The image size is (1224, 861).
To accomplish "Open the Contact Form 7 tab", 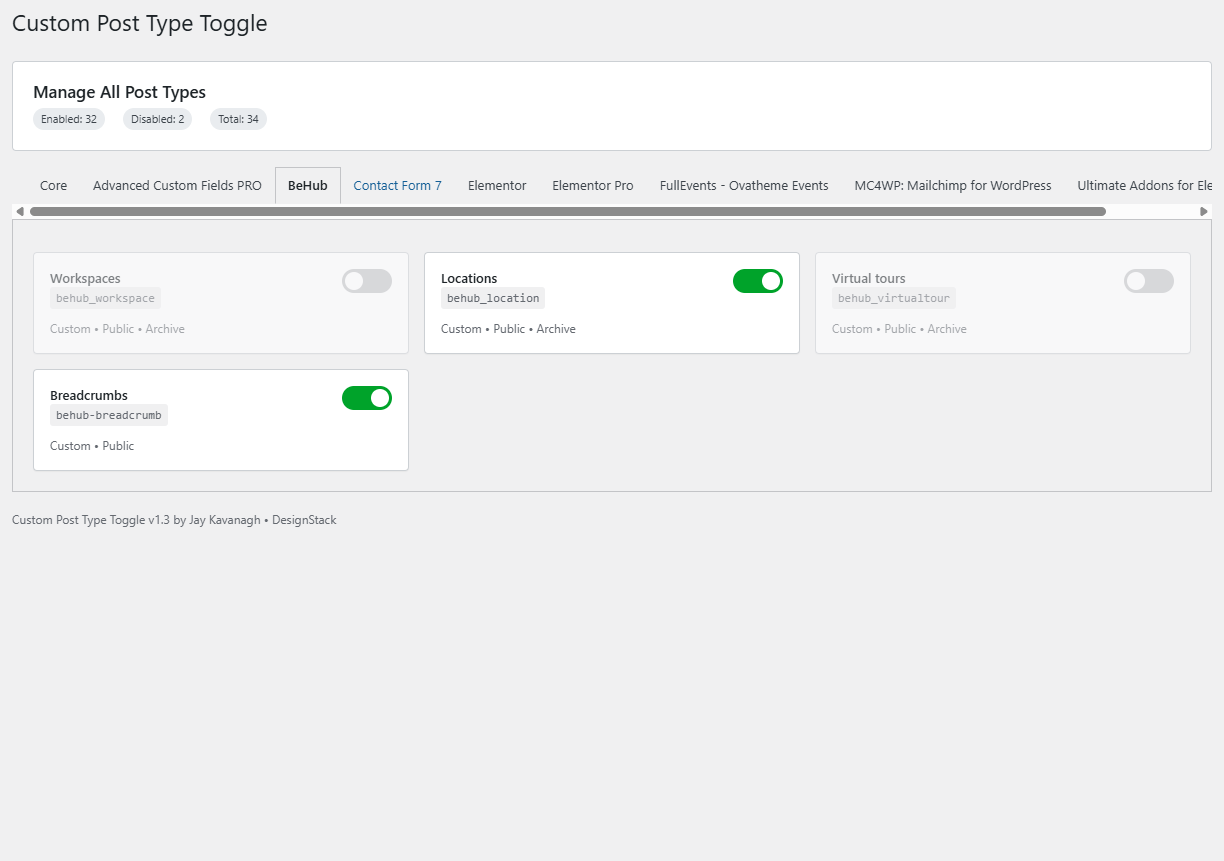I will pyautogui.click(x=398, y=186).
